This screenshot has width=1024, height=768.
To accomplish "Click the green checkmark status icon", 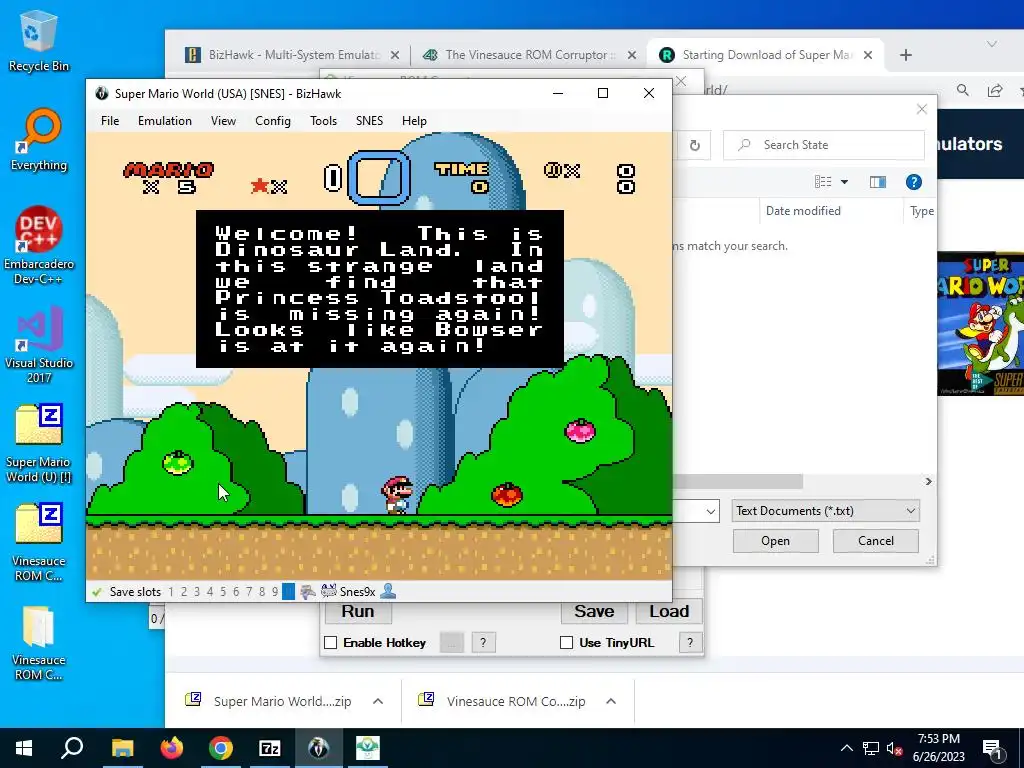I will pyautogui.click(x=97, y=592).
